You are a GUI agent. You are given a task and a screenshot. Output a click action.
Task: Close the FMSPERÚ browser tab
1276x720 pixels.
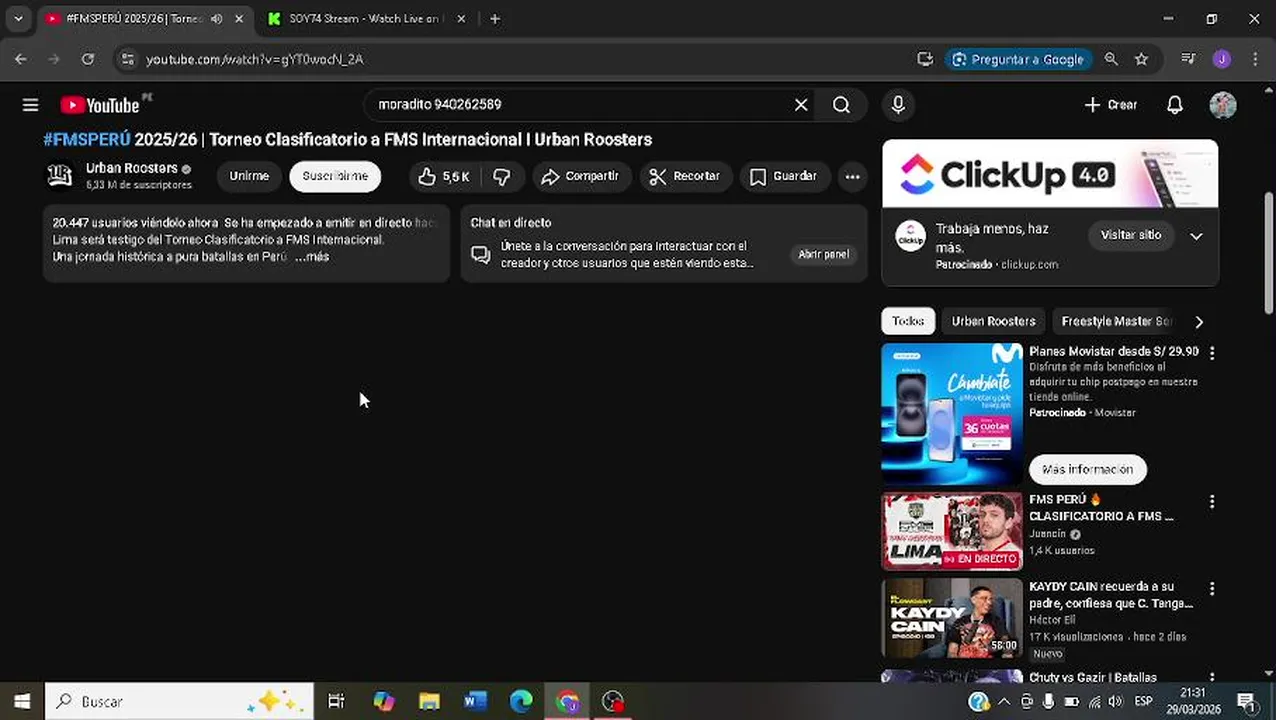pos(238,19)
